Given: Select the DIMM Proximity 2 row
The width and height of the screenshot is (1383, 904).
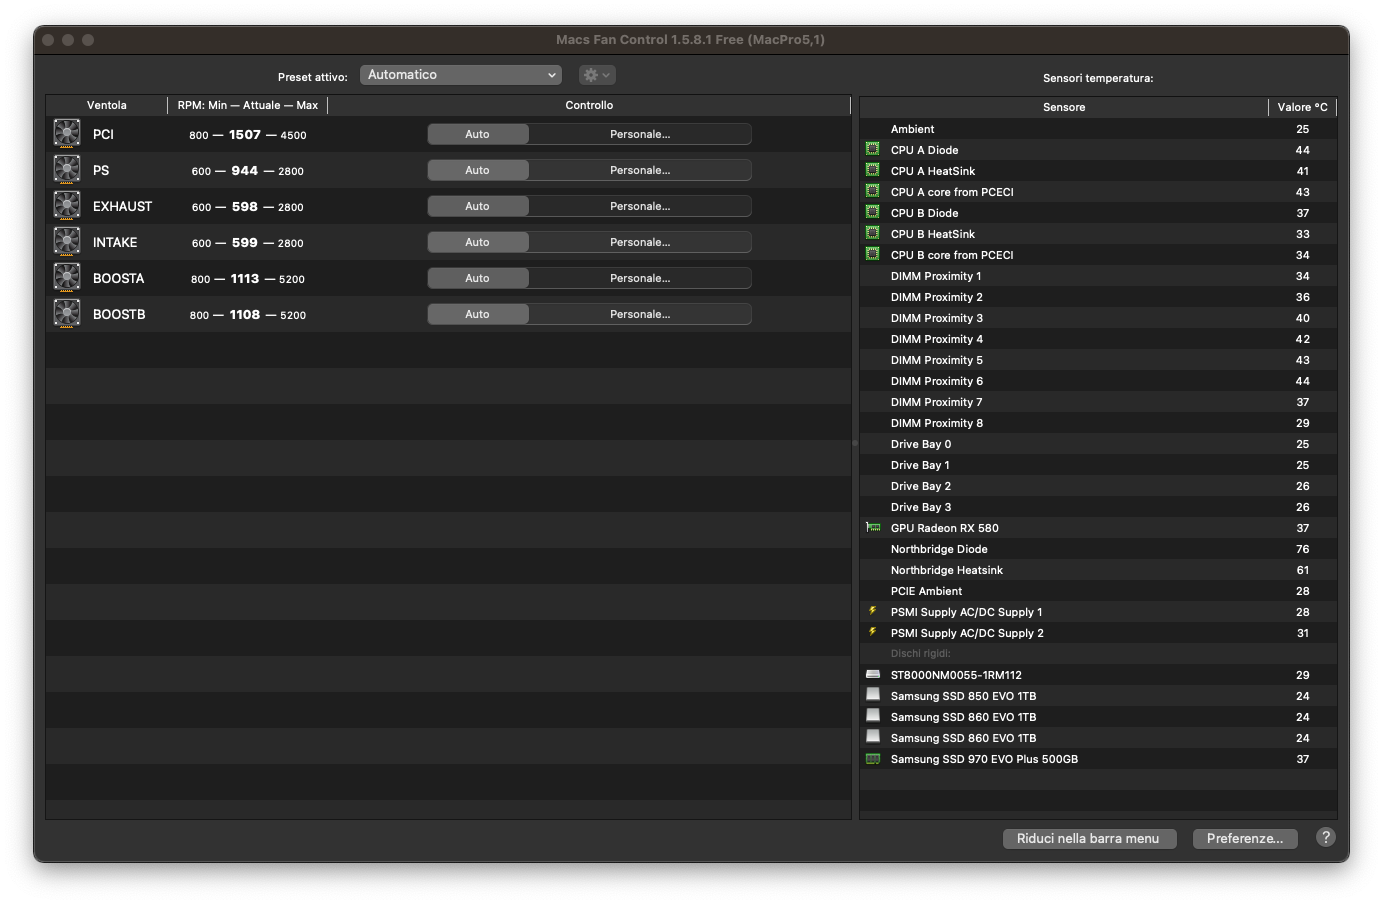Looking at the screenshot, I should click(1098, 297).
